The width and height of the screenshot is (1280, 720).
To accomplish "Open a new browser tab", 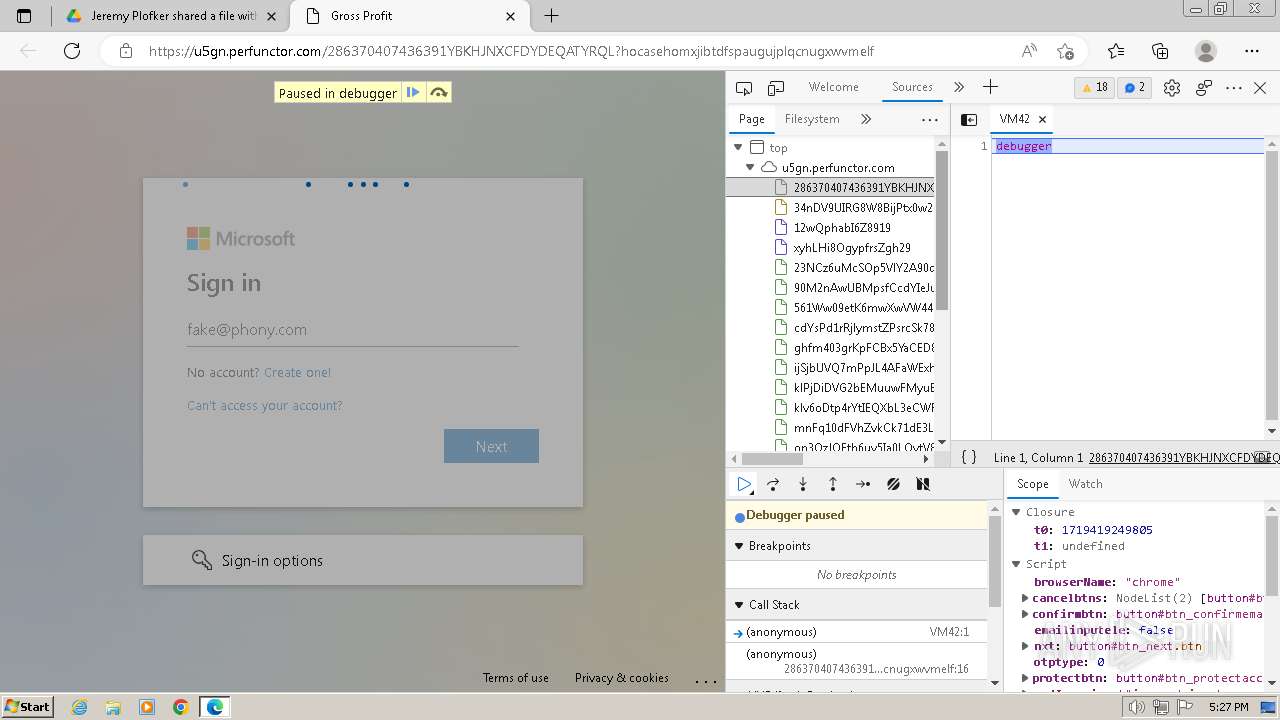I will point(551,16).
